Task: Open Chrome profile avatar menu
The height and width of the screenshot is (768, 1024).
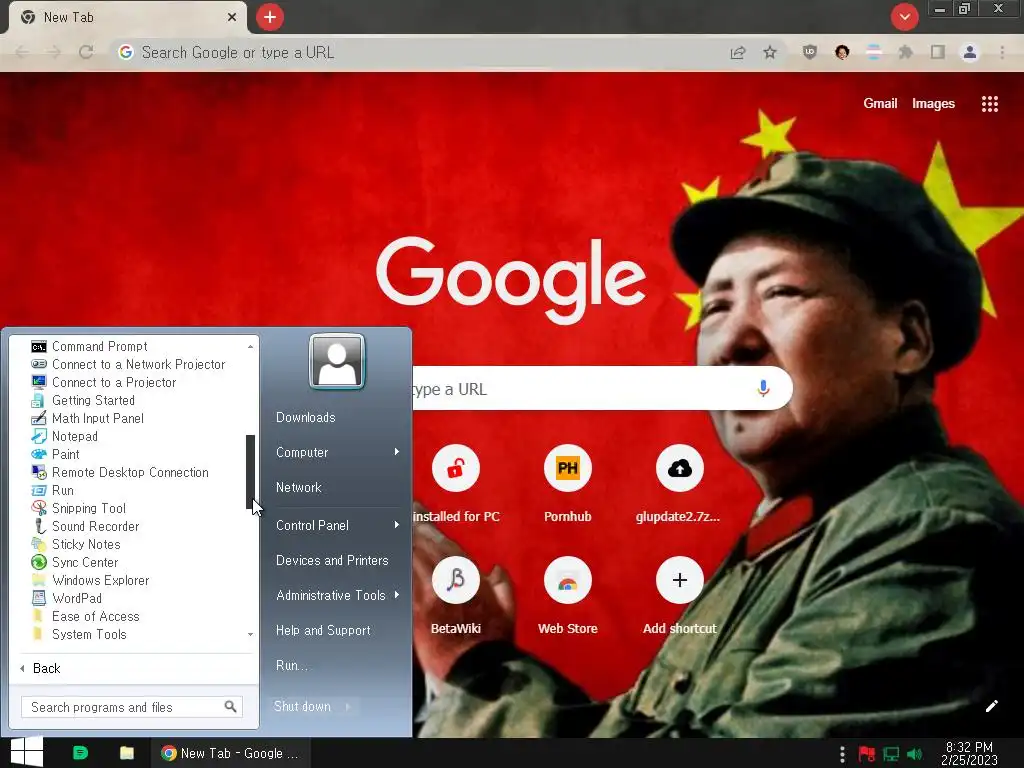Action: coord(970,52)
